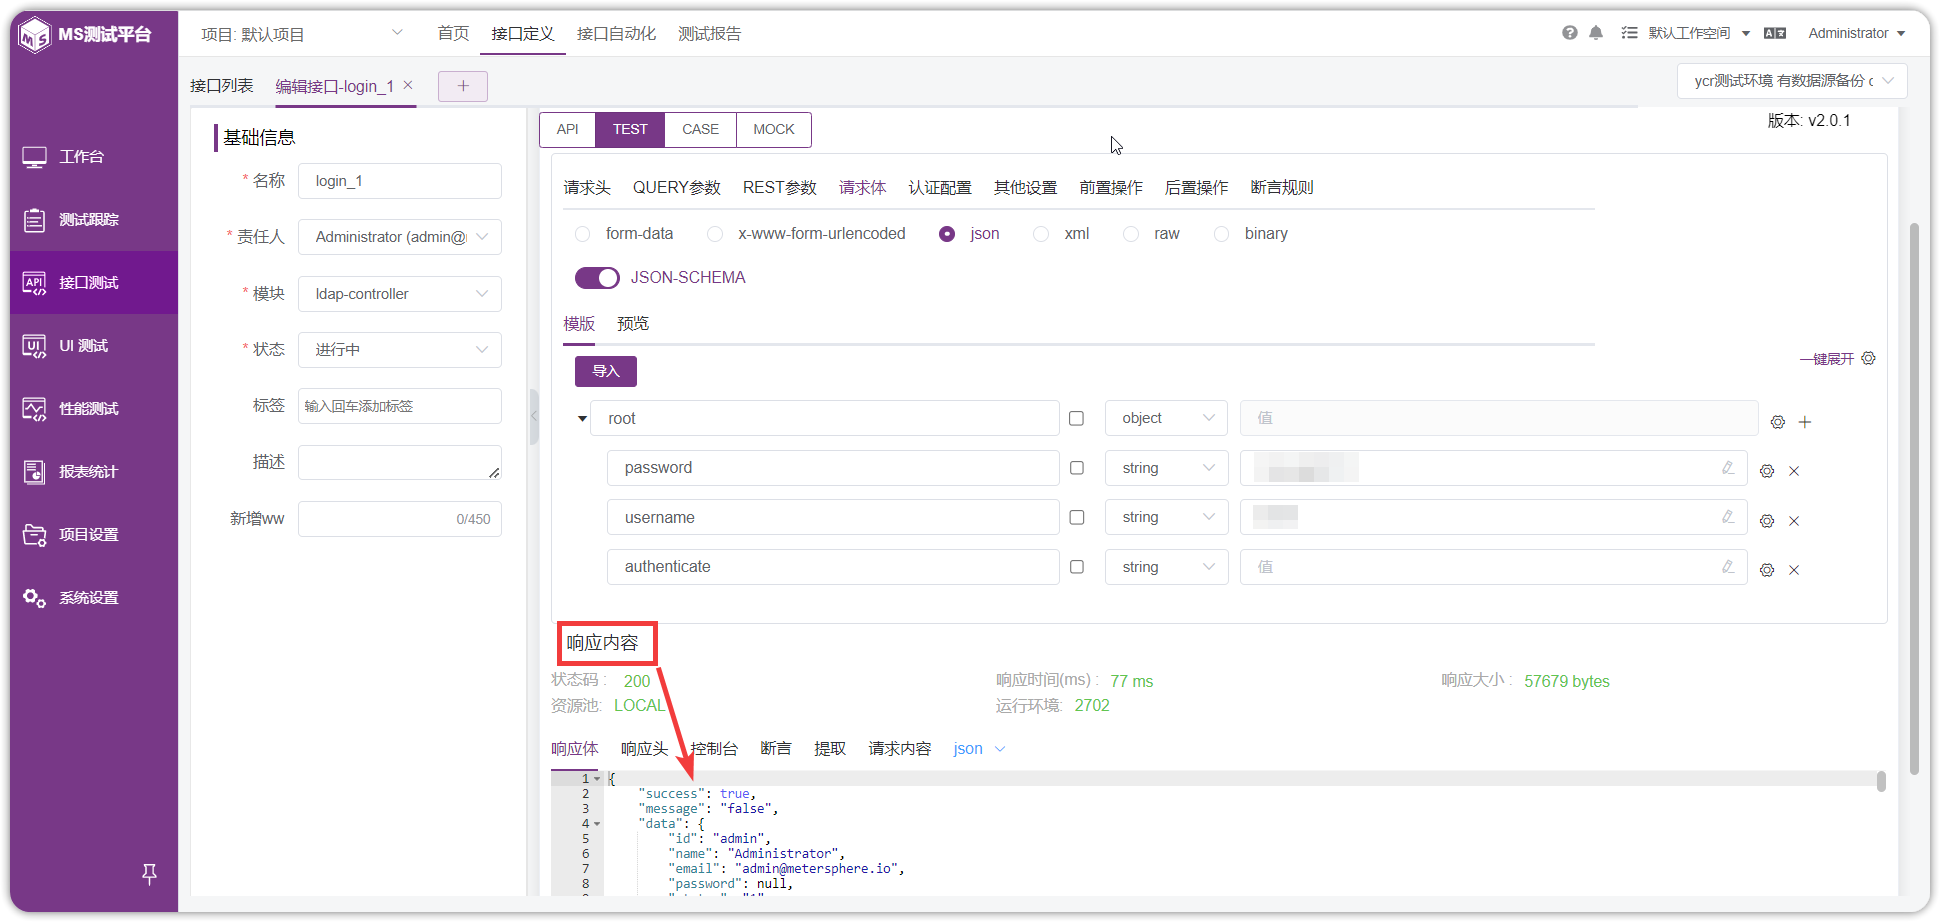Select the binary radio button

pos(1221,234)
